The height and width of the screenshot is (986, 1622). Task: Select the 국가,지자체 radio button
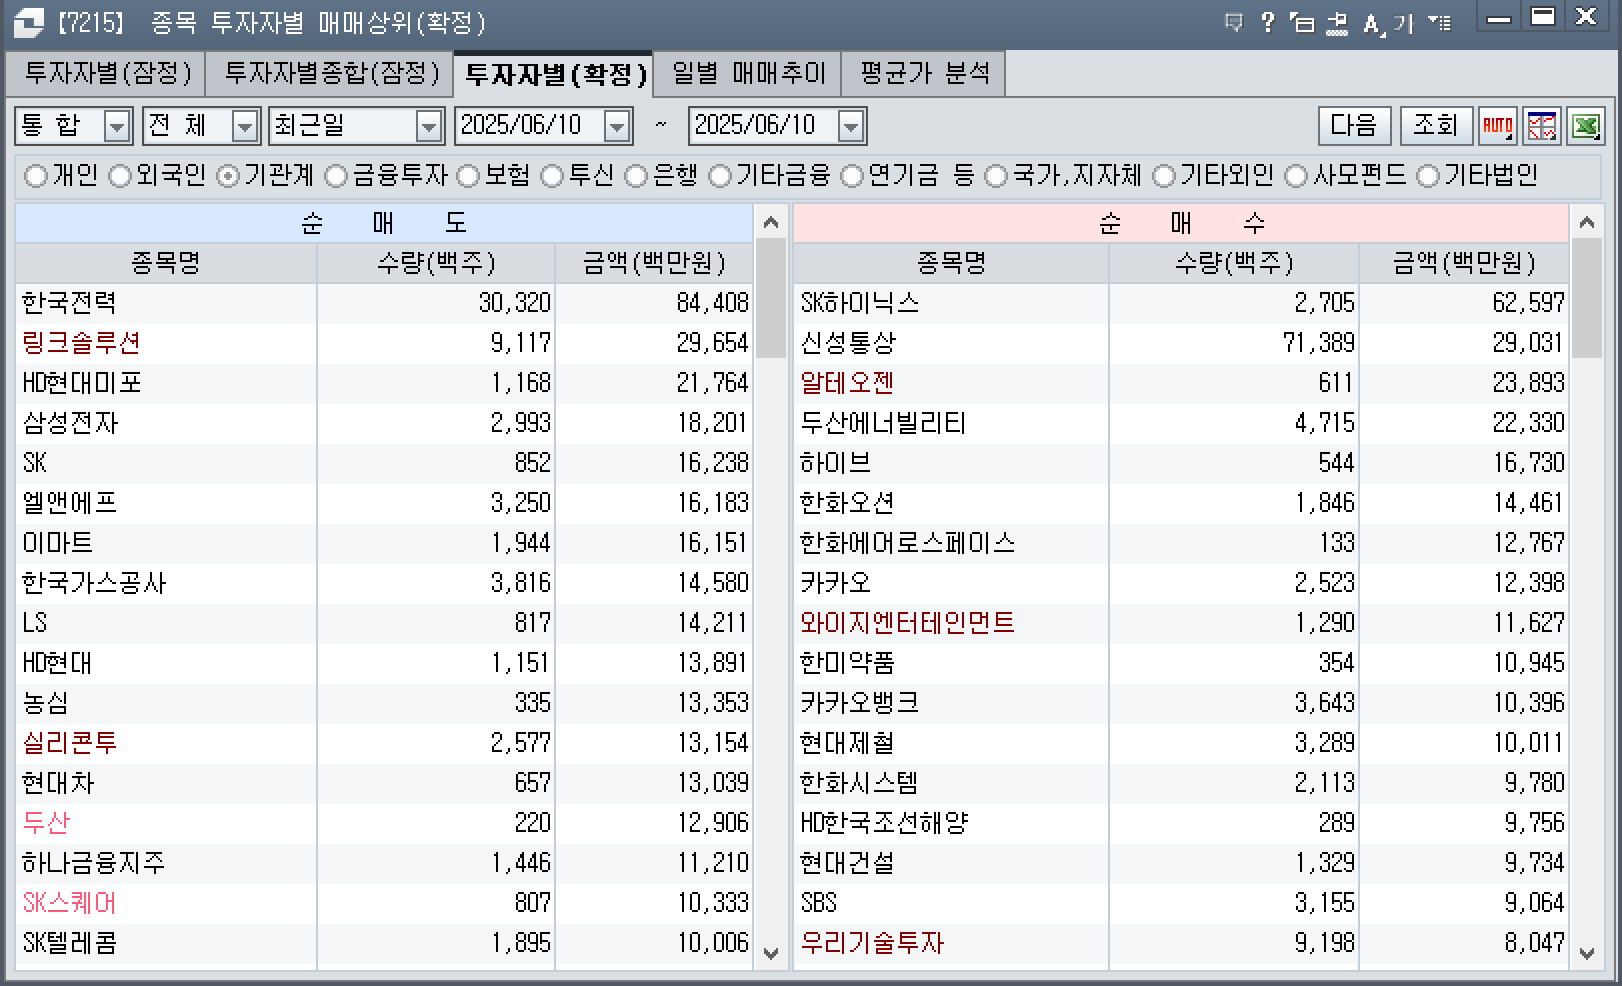tap(996, 176)
